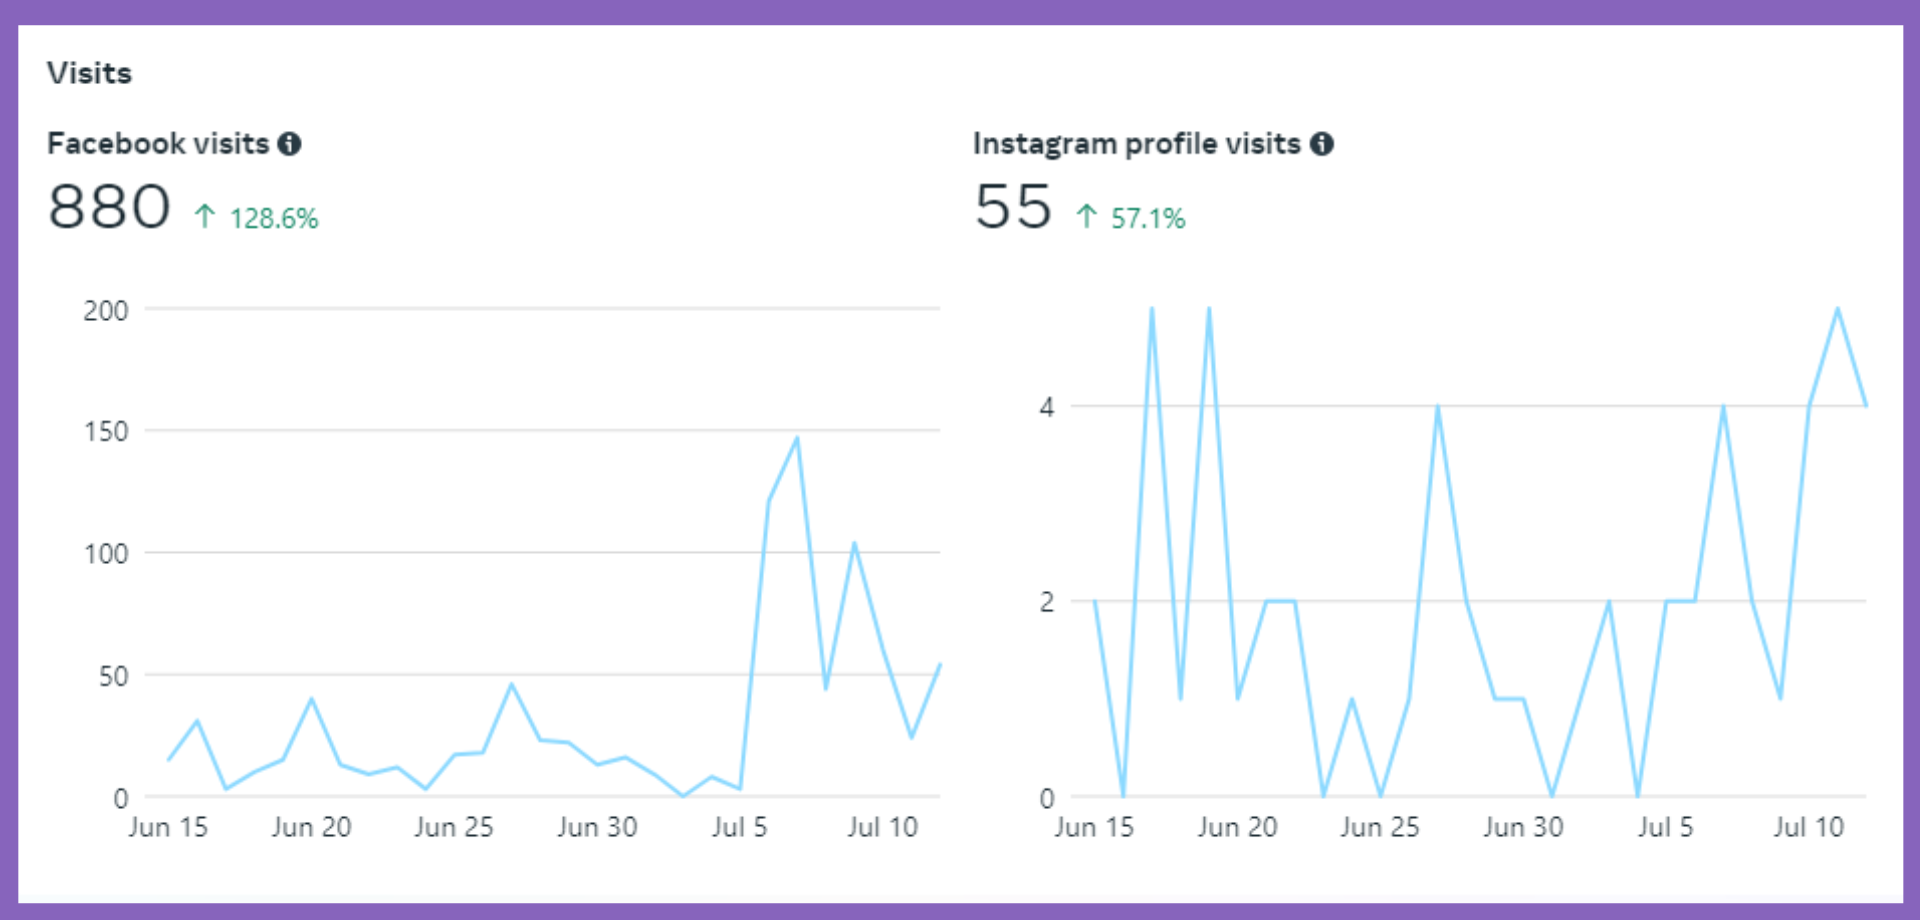The width and height of the screenshot is (1920, 920).
Task: Click the 'Visits' section heading
Action: (x=89, y=73)
